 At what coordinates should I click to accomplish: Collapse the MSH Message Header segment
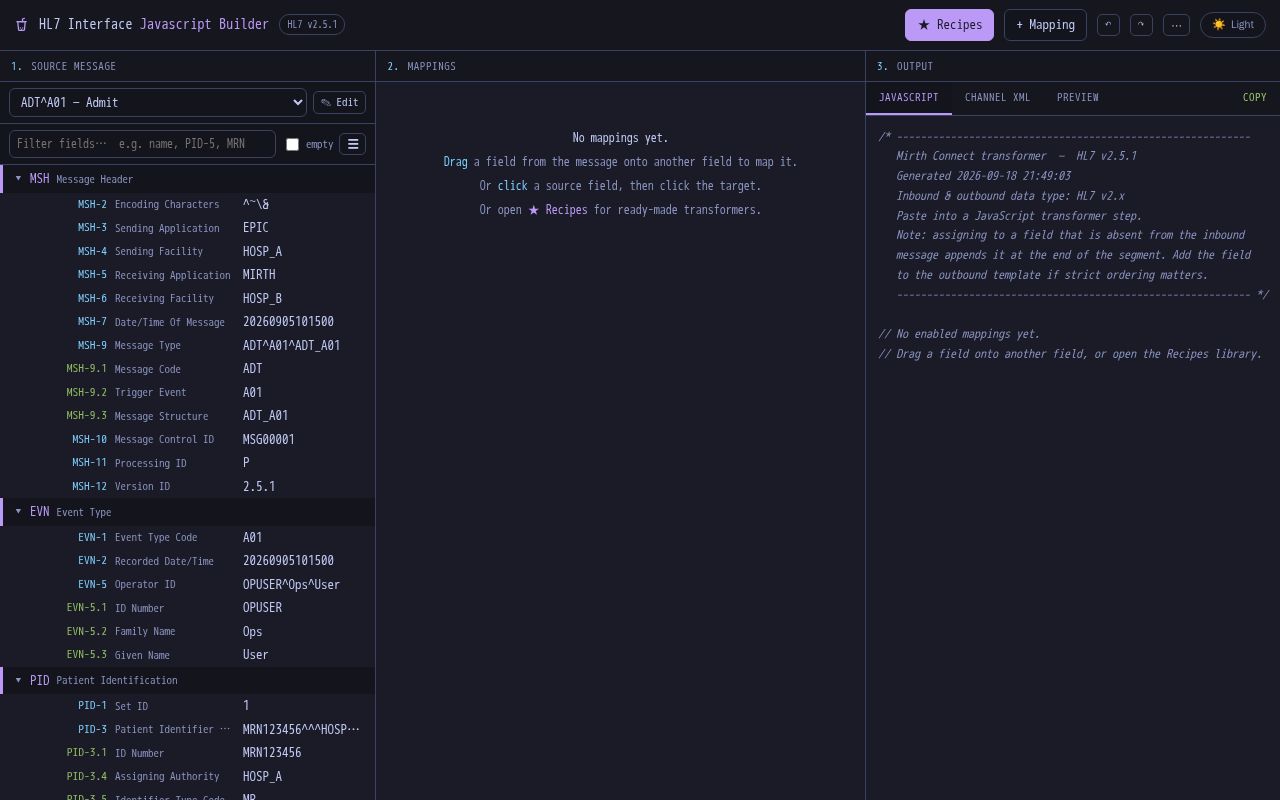pyautogui.click(x=187, y=179)
